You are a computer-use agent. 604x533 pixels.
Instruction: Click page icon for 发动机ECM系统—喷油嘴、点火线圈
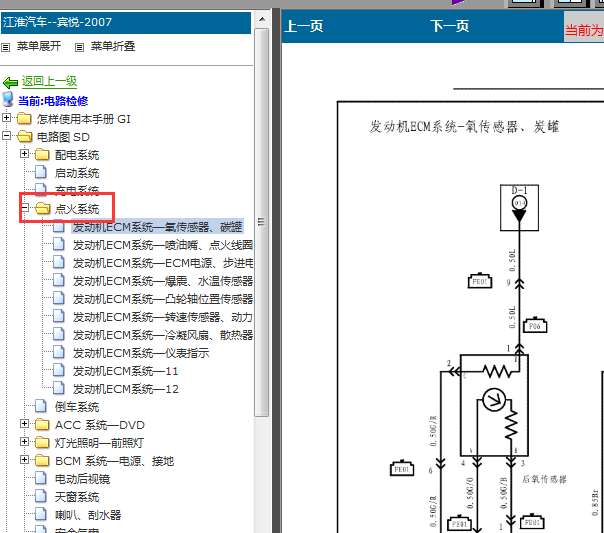(59, 244)
